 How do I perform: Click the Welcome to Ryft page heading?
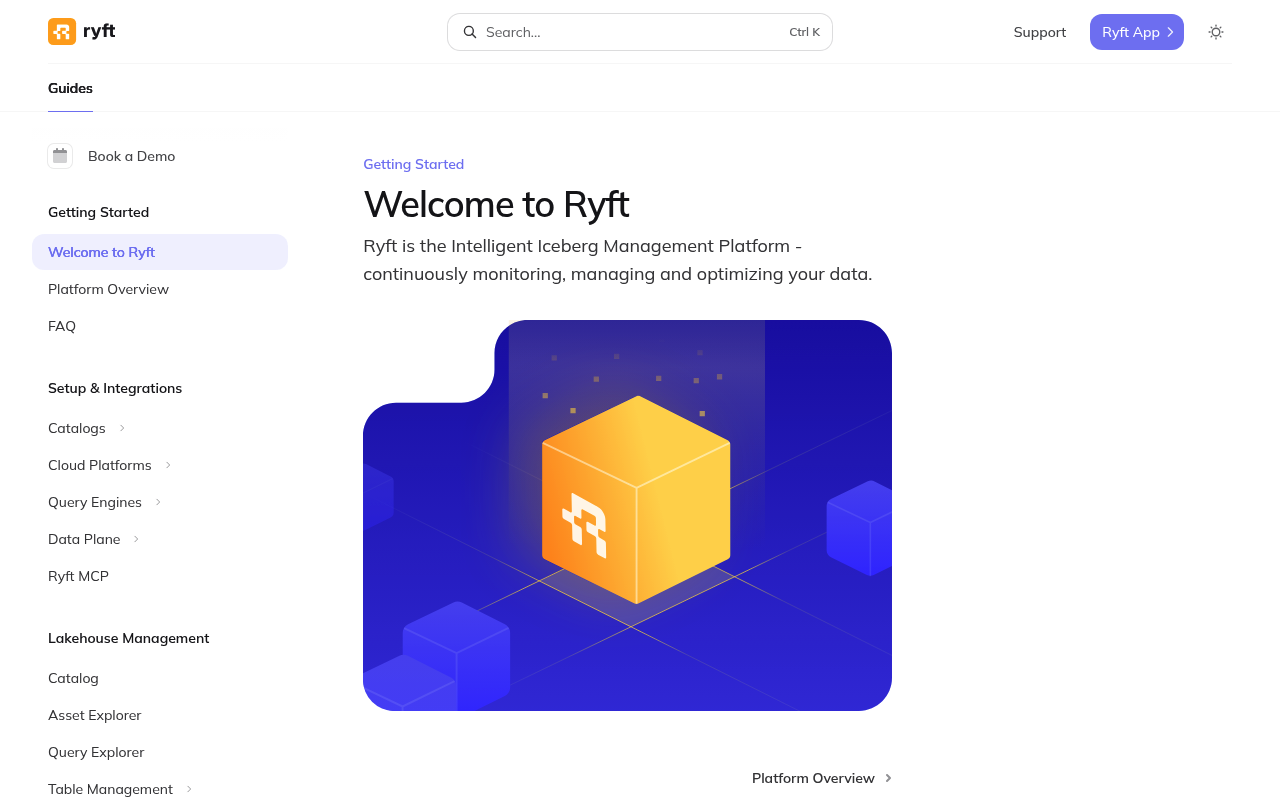pos(496,204)
